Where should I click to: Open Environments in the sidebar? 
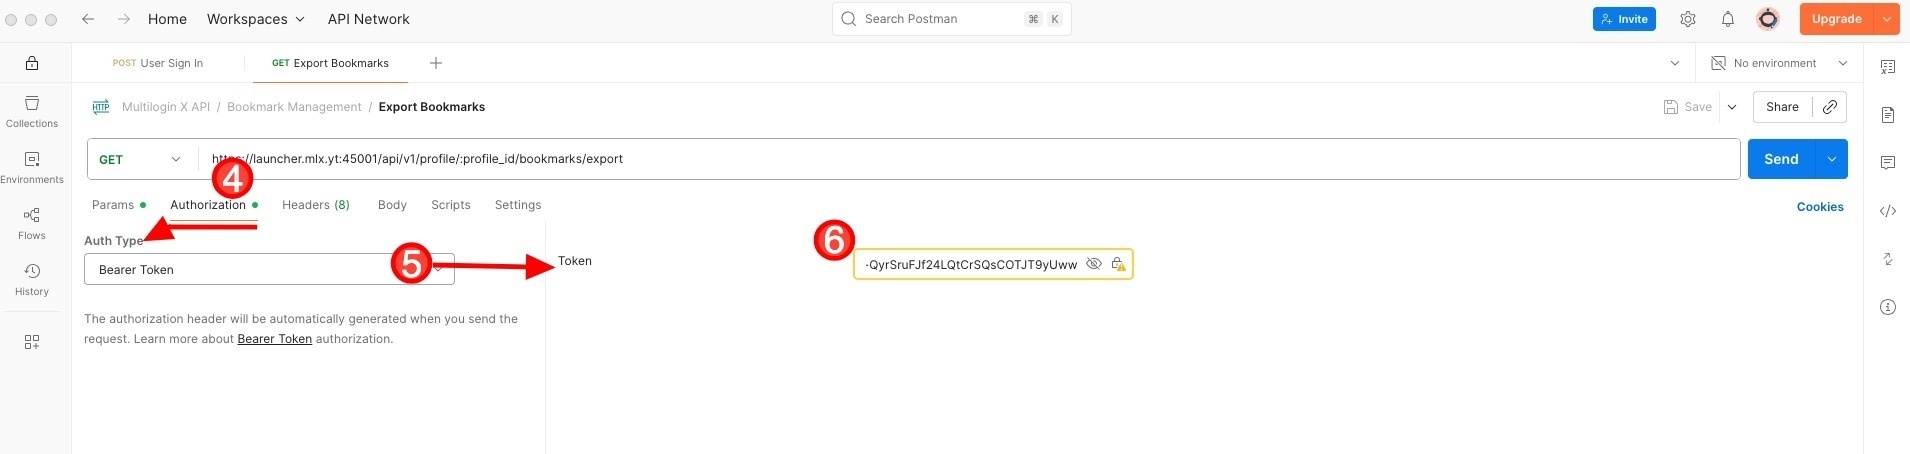point(32,168)
